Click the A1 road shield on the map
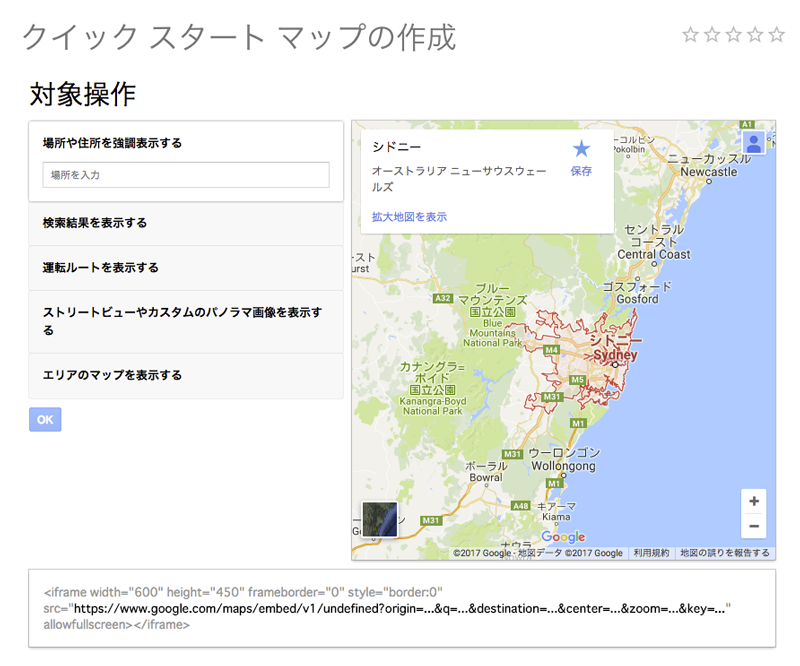800x666 pixels. pyautogui.click(x=747, y=125)
